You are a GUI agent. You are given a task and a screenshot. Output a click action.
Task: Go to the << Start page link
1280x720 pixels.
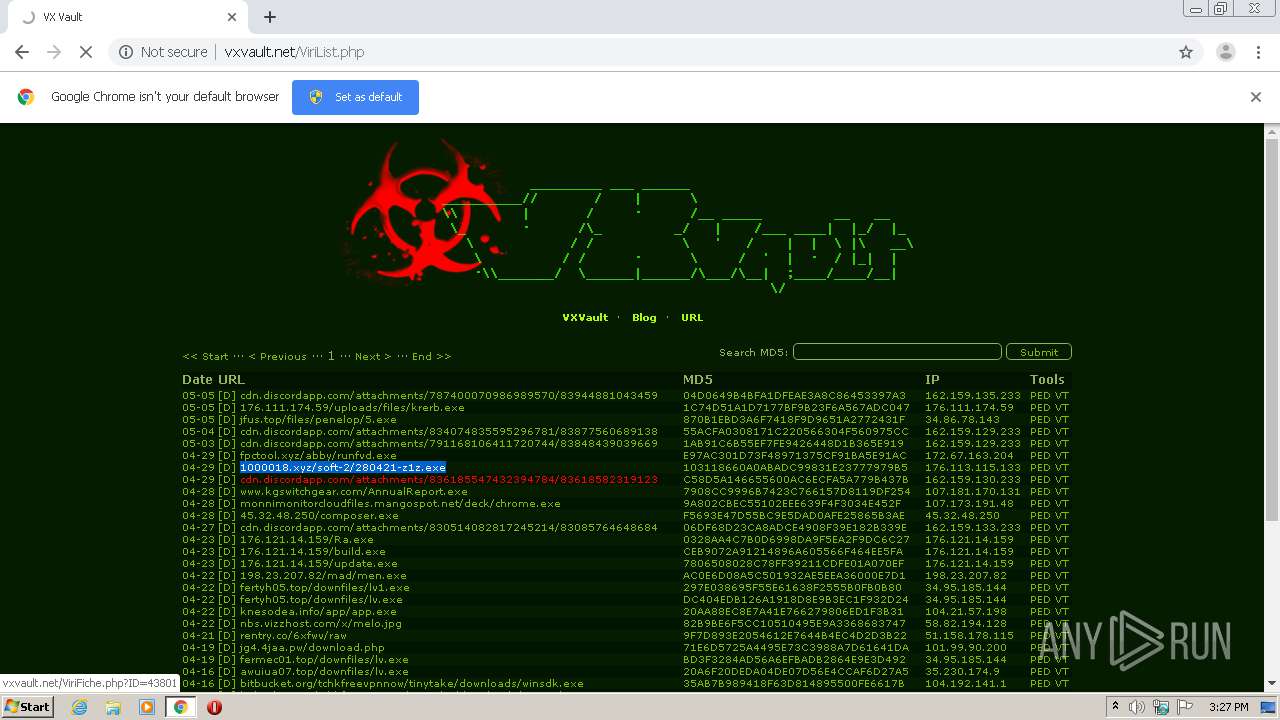[205, 356]
